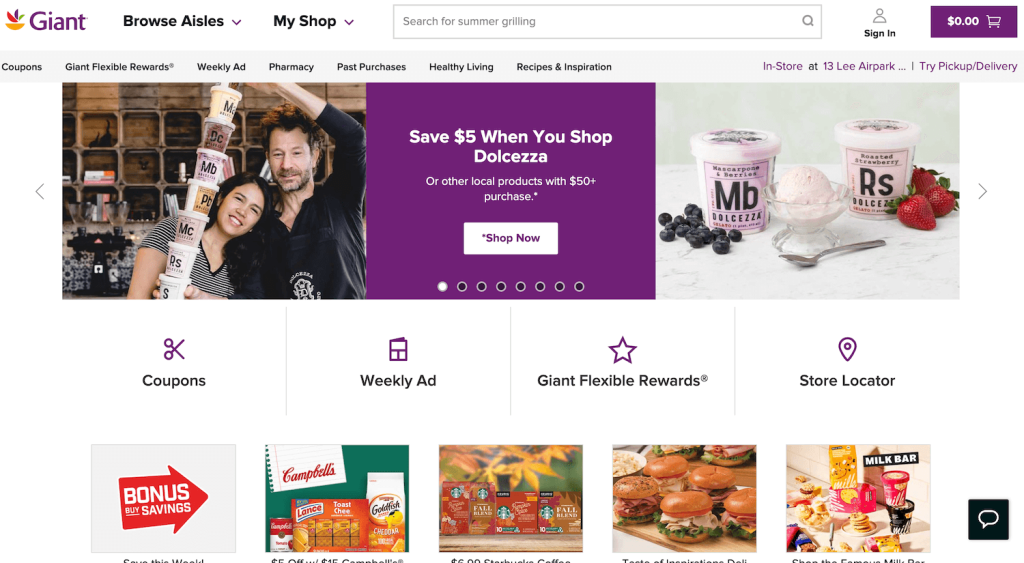Image resolution: width=1024 pixels, height=563 pixels.
Task: Click the Giant logo icon
Action: tap(16, 20)
